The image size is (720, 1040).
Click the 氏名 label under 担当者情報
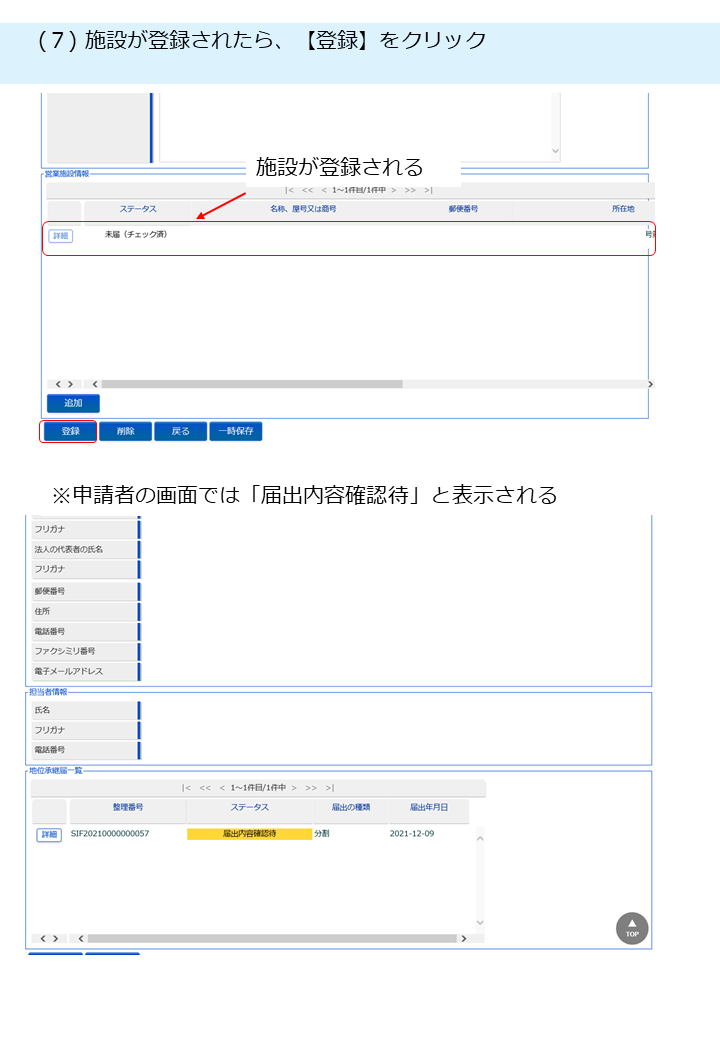click(42, 710)
